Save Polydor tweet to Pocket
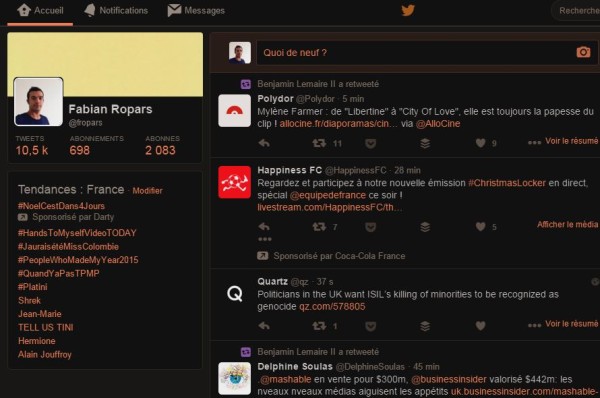Screen dimensions: 600x398 (370, 144)
